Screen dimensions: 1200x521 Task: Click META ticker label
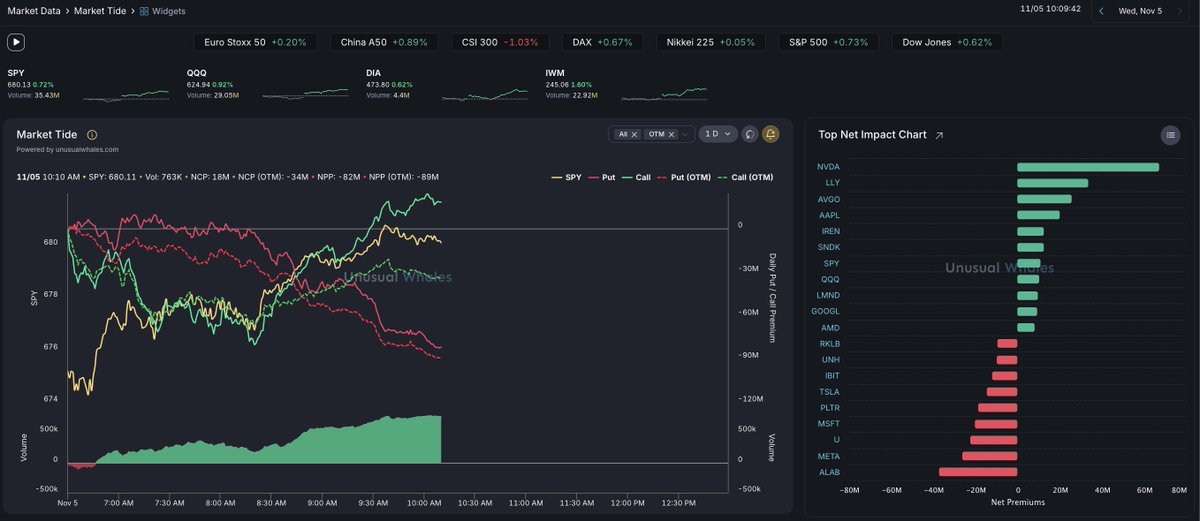[829, 456]
